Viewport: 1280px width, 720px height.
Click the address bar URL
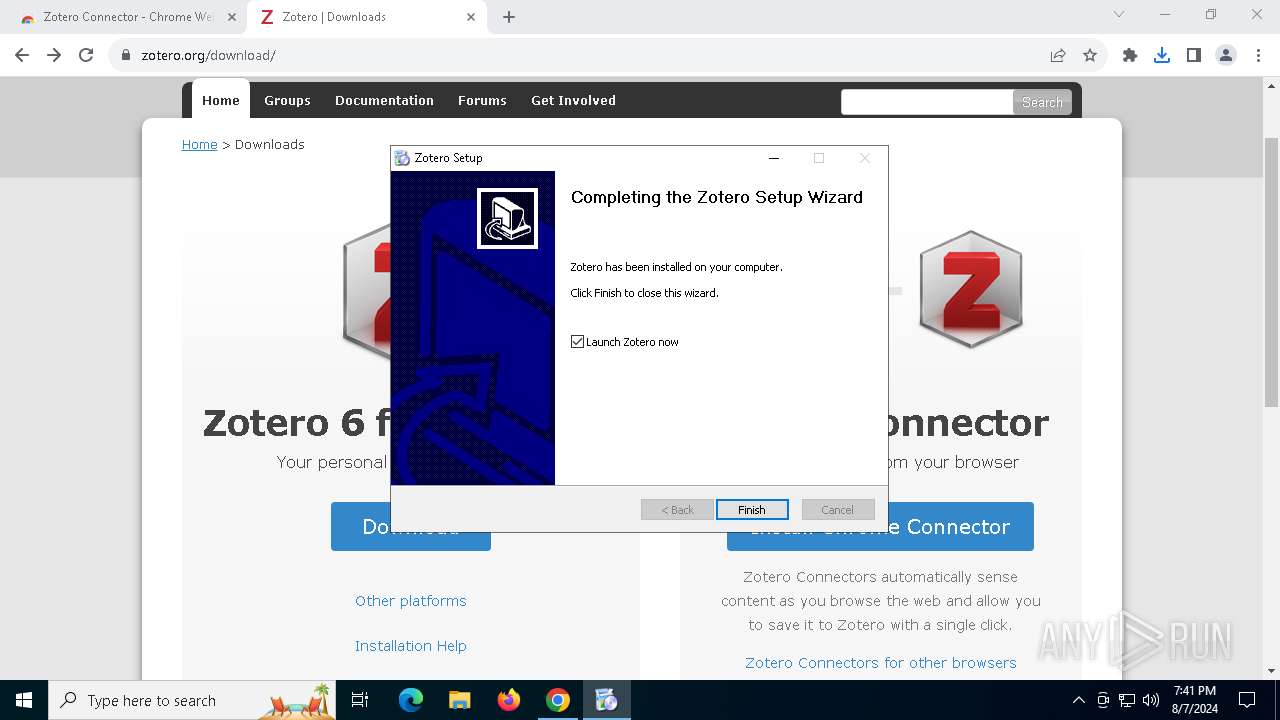pos(208,55)
